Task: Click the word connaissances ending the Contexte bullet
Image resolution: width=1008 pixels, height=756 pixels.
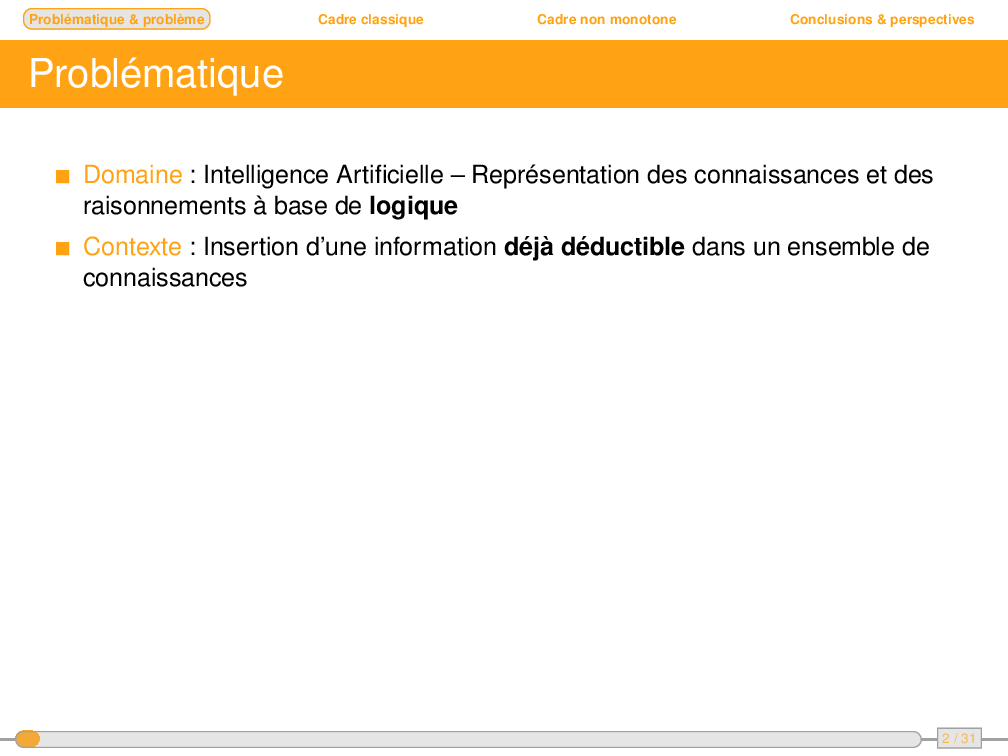Action: 165,278
